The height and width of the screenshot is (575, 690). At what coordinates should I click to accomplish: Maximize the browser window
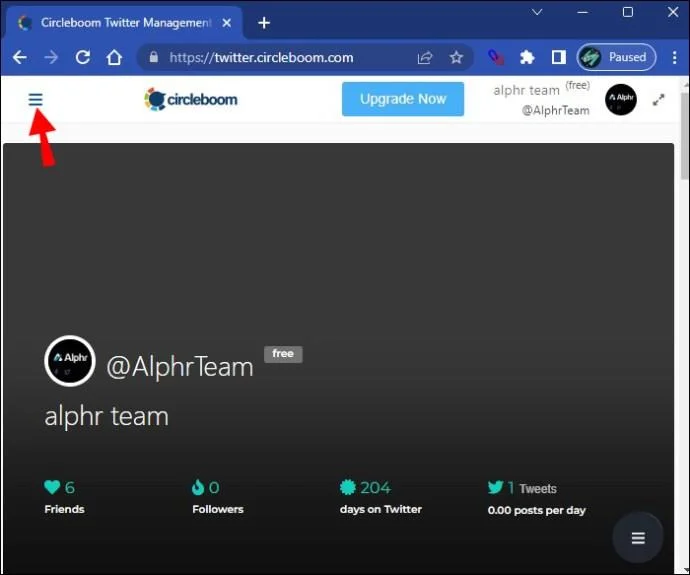pyautogui.click(x=628, y=12)
